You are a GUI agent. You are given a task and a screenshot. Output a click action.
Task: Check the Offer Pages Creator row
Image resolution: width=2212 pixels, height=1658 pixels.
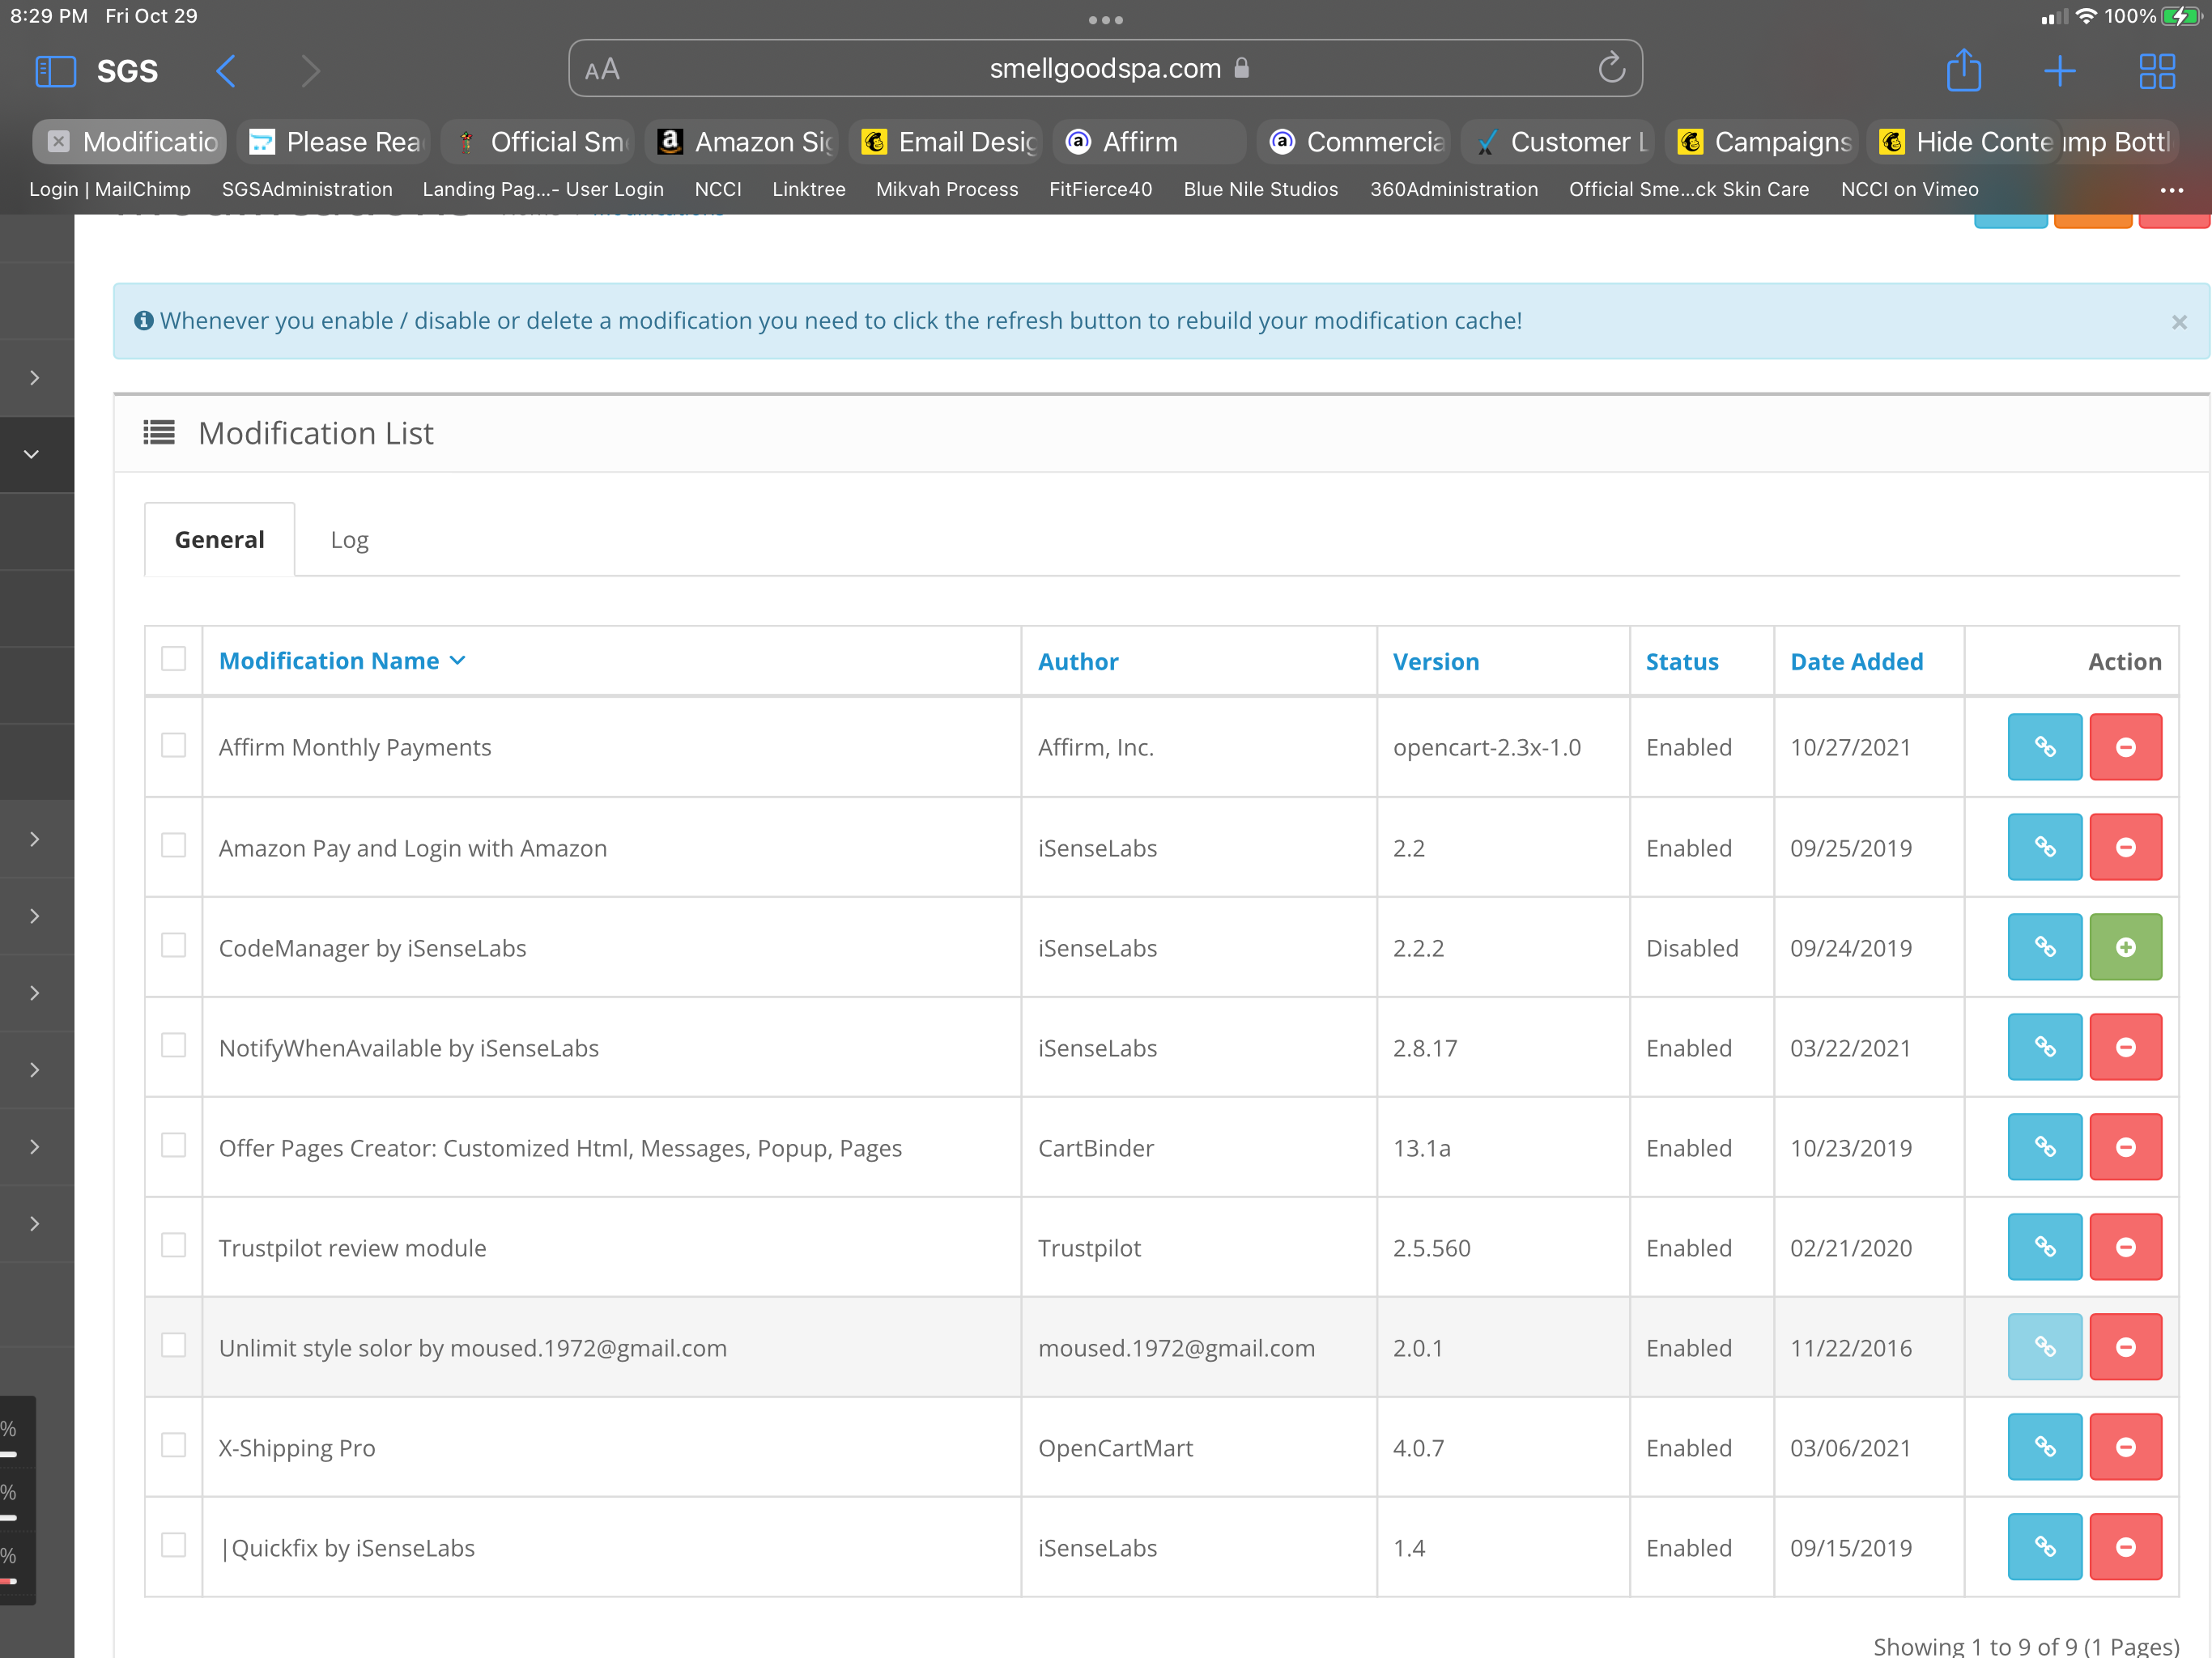[174, 1145]
